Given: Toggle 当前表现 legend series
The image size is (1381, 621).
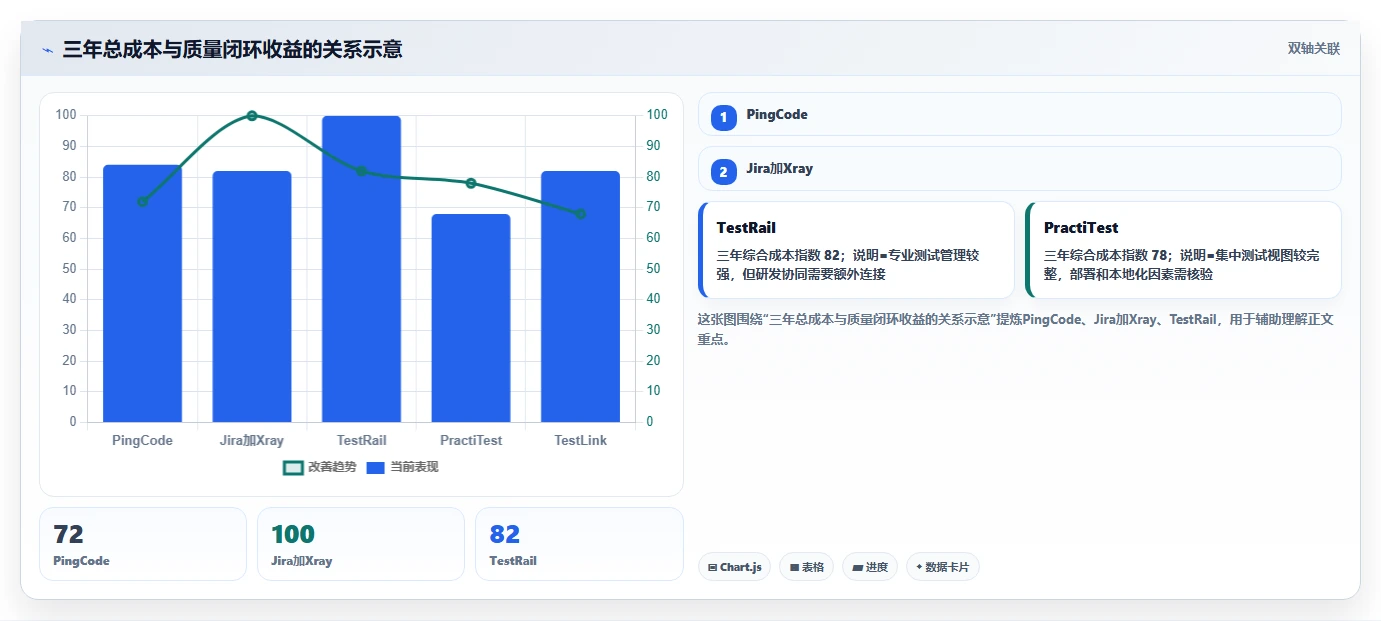Looking at the screenshot, I should pos(402,467).
